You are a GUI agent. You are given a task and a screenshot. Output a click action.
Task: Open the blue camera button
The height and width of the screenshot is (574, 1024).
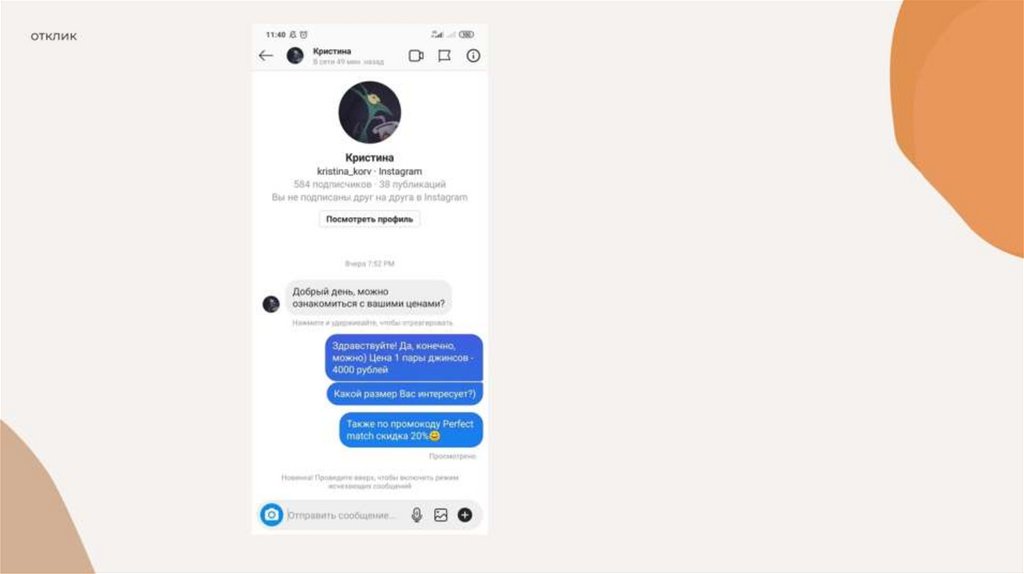tap(272, 515)
